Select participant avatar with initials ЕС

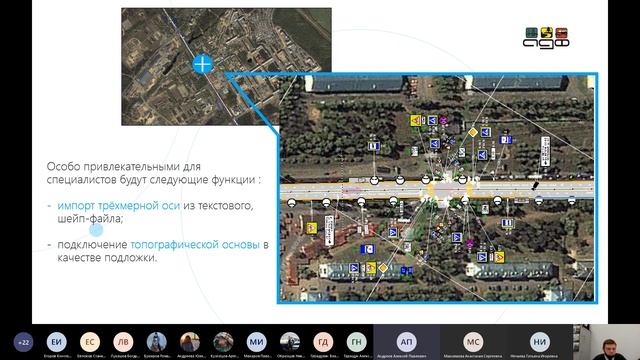pyautogui.click(x=90, y=342)
